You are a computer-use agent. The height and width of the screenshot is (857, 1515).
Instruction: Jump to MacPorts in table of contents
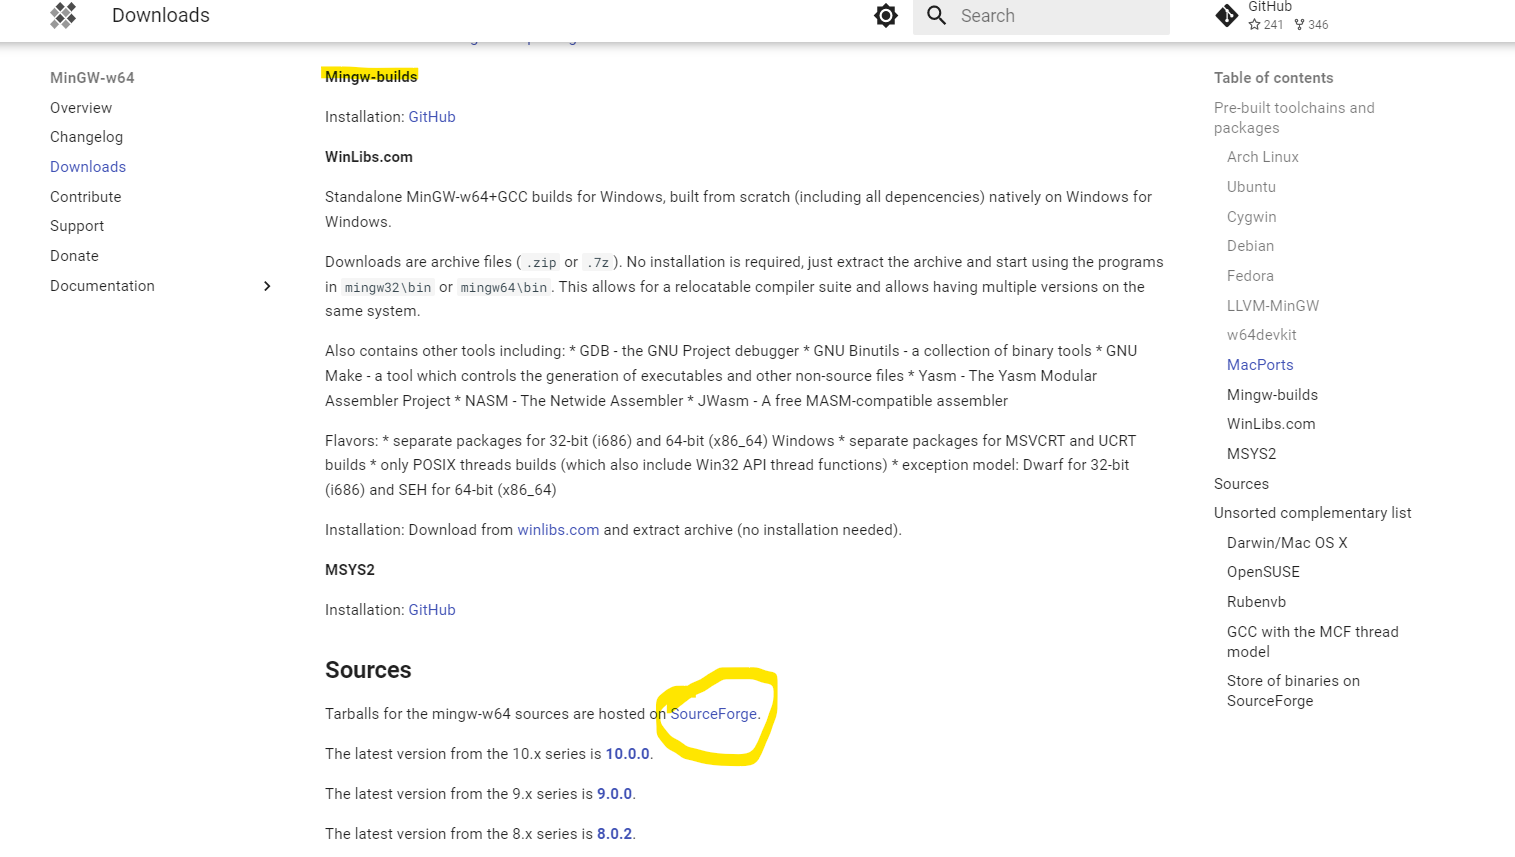point(1260,365)
